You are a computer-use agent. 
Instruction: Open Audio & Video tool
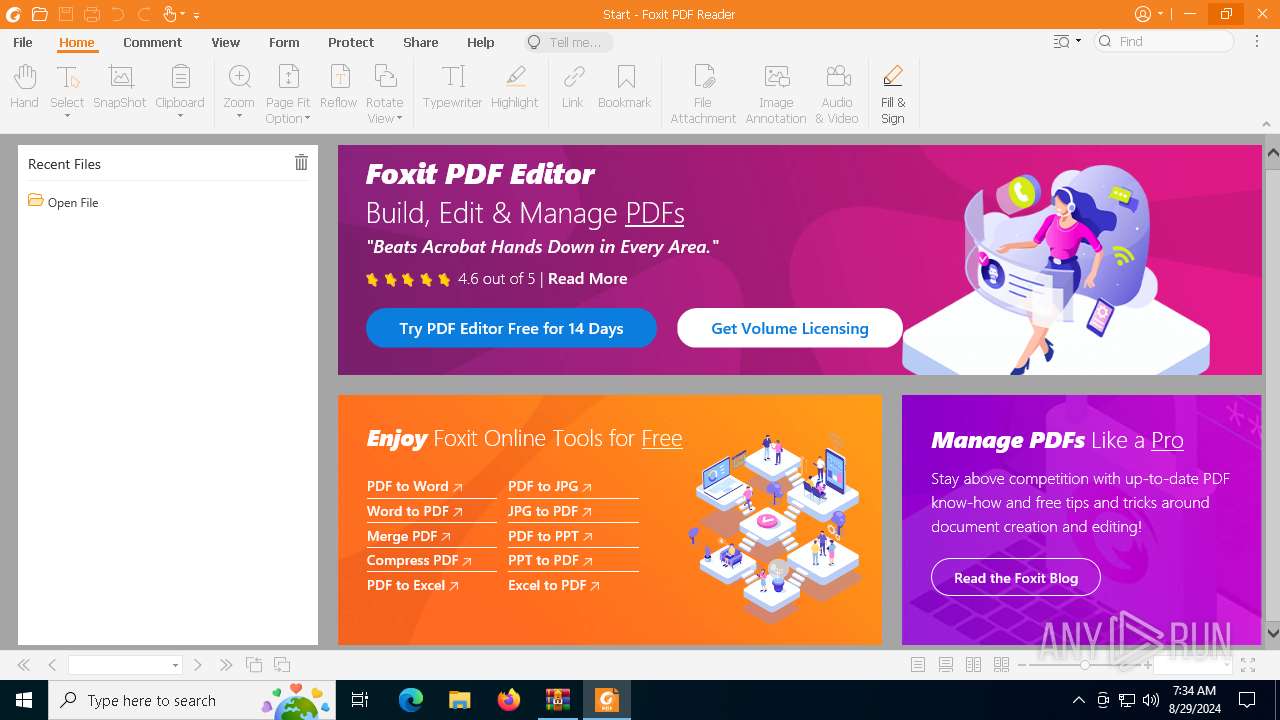[837, 94]
